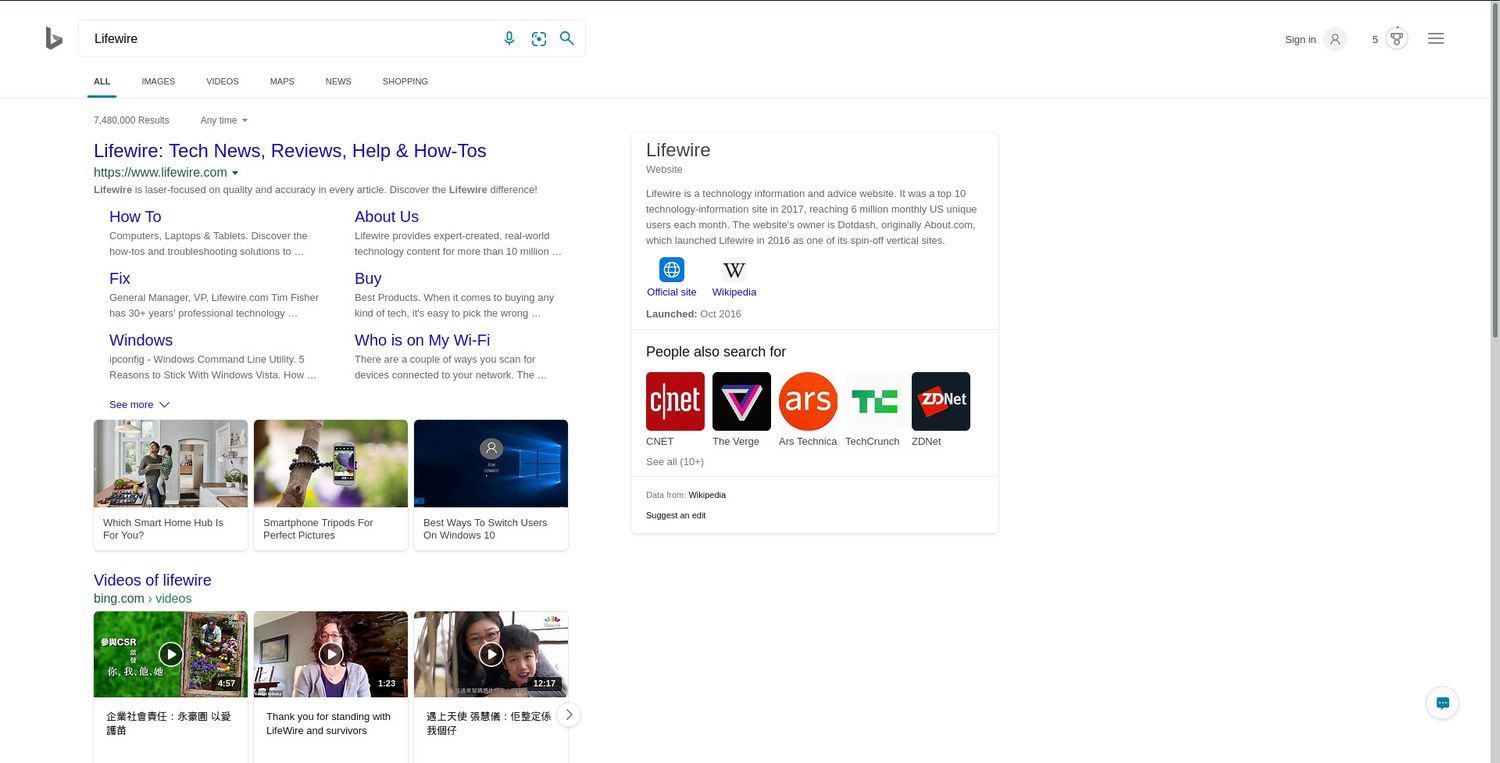Open the chat feedback bubble icon
The image size is (1500, 763).
tap(1442, 703)
